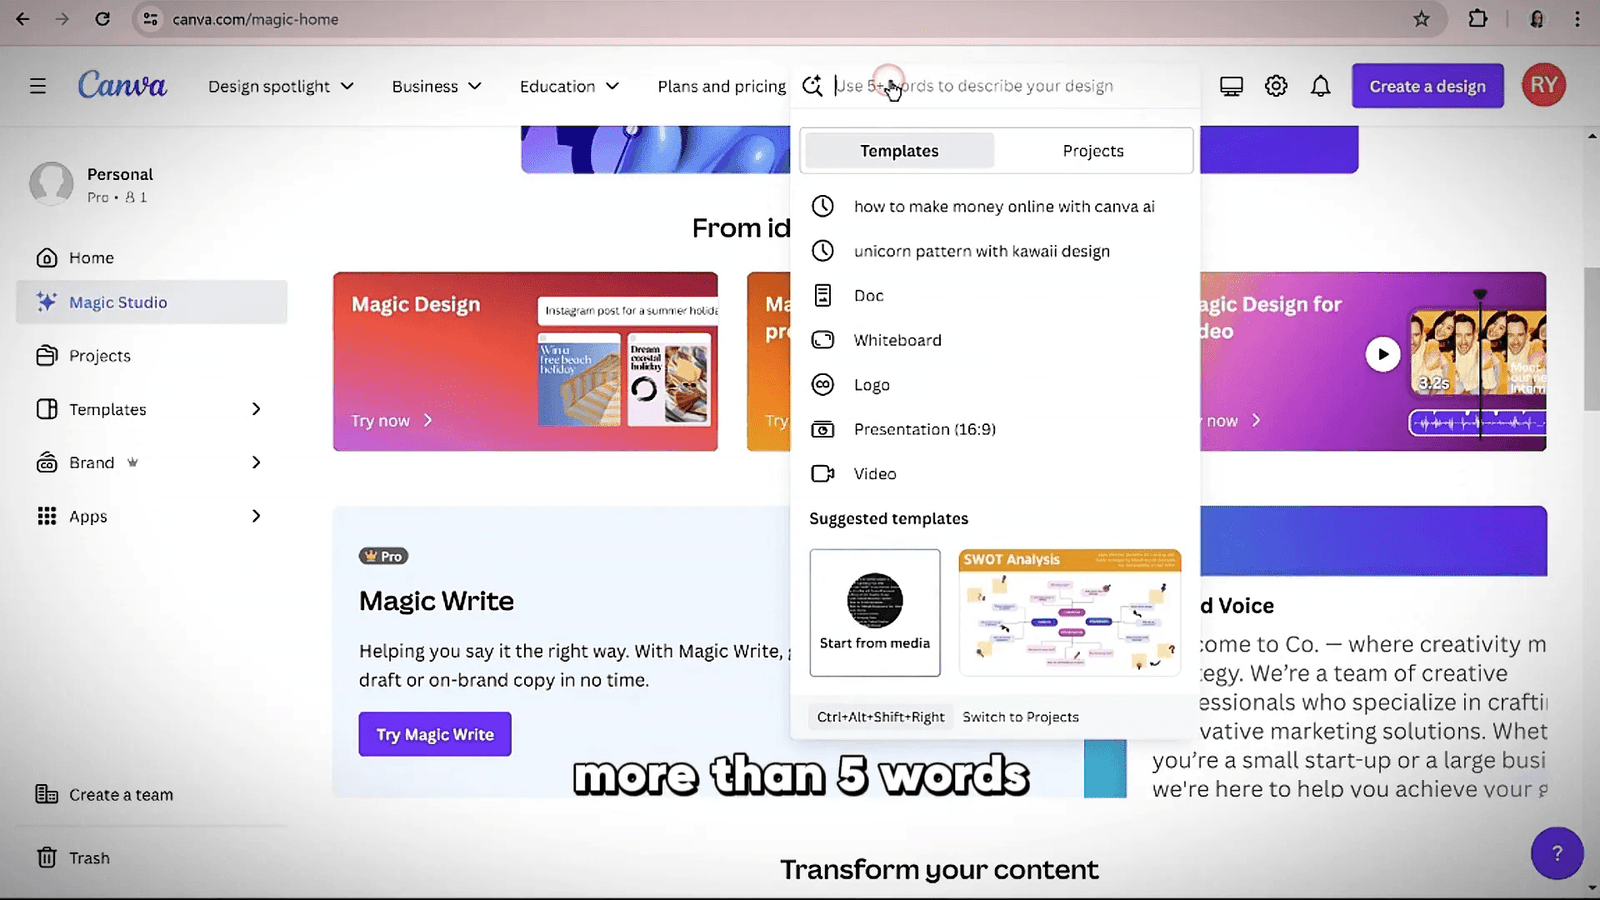The image size is (1600, 900).
Task: Click the Presentation (16:9) icon
Action: coord(822,429)
